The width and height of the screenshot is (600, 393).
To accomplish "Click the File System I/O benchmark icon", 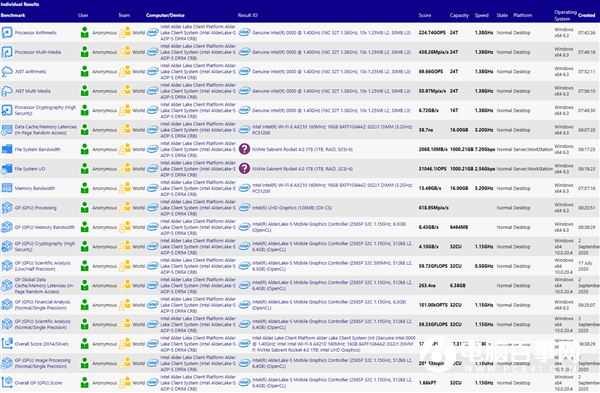I will (7, 169).
